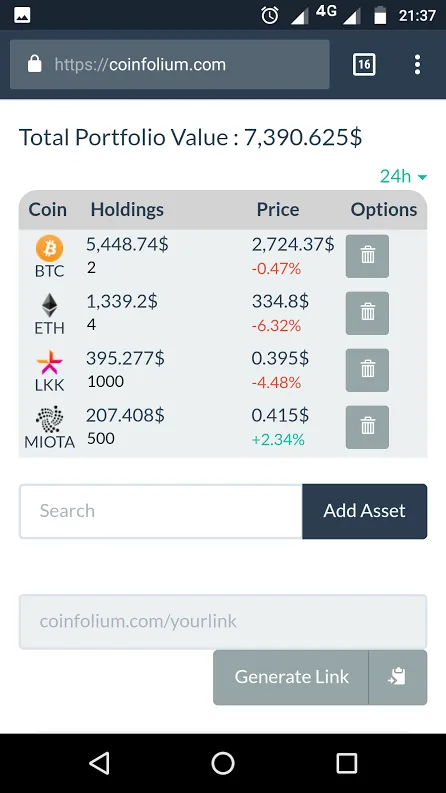The height and width of the screenshot is (793, 446).
Task: Open the 24h timeframe dropdown
Action: click(x=404, y=177)
